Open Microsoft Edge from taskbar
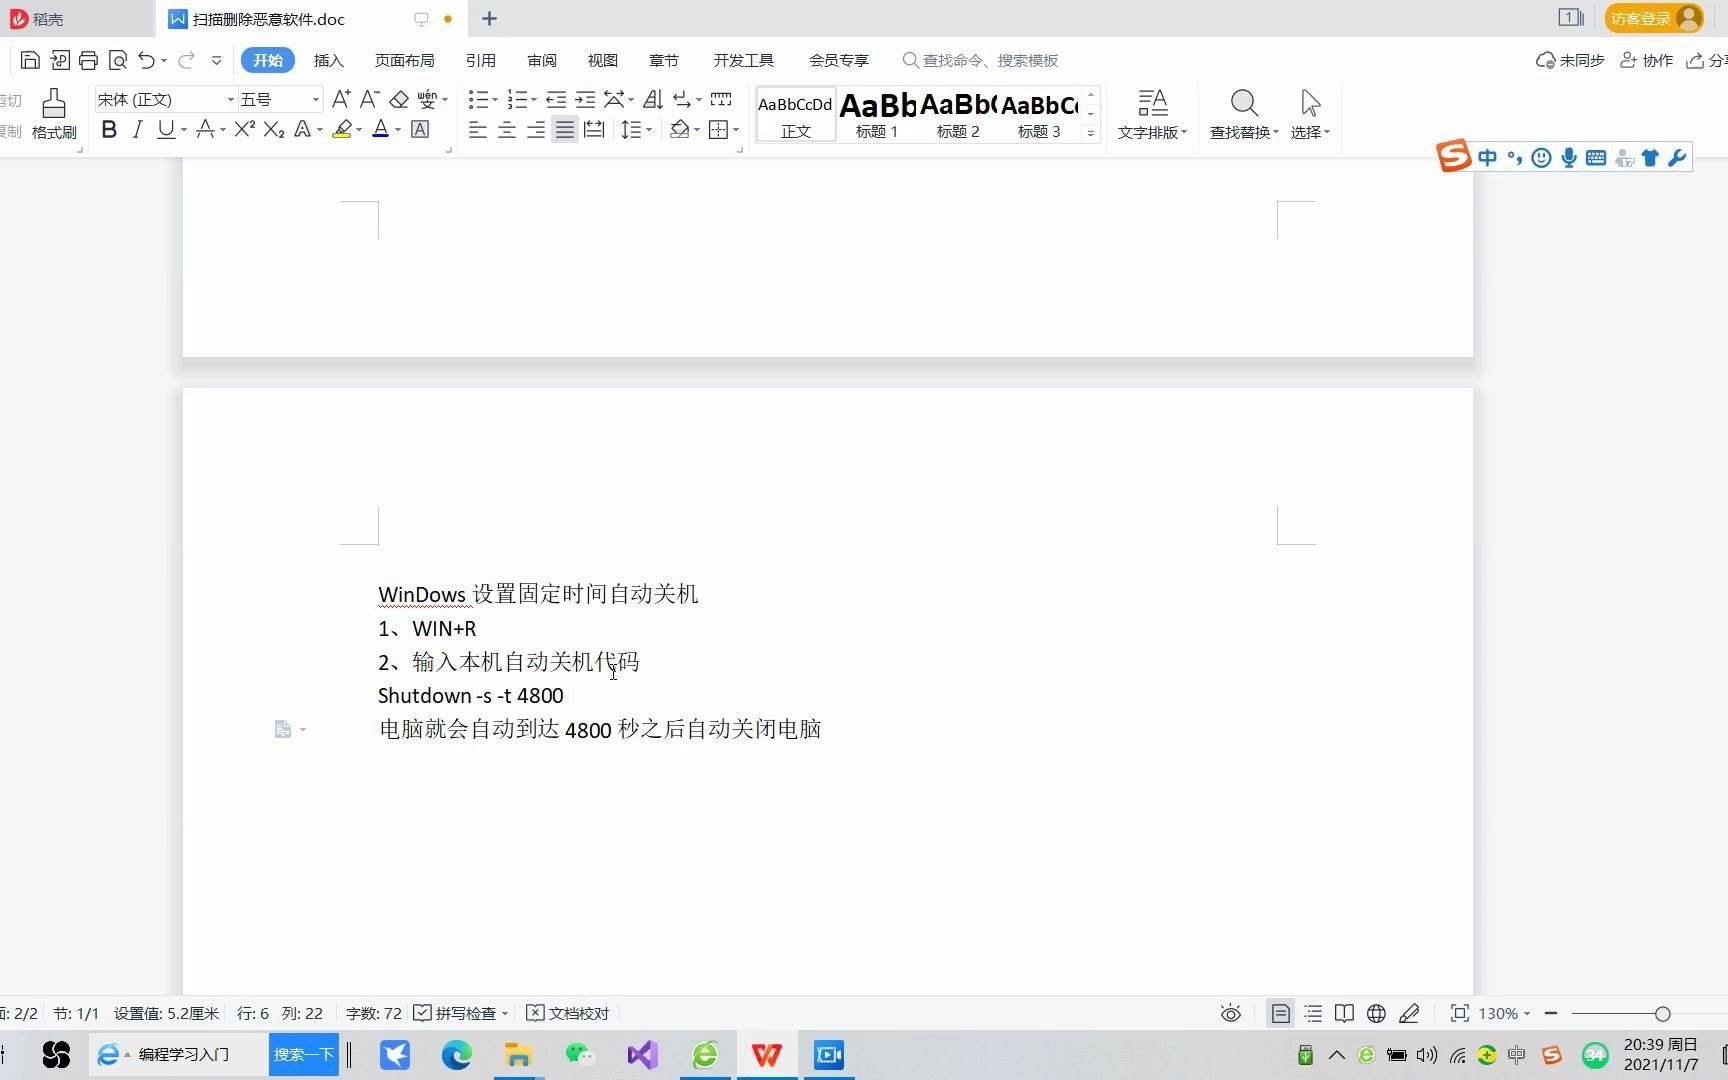The image size is (1728, 1080). (457, 1055)
